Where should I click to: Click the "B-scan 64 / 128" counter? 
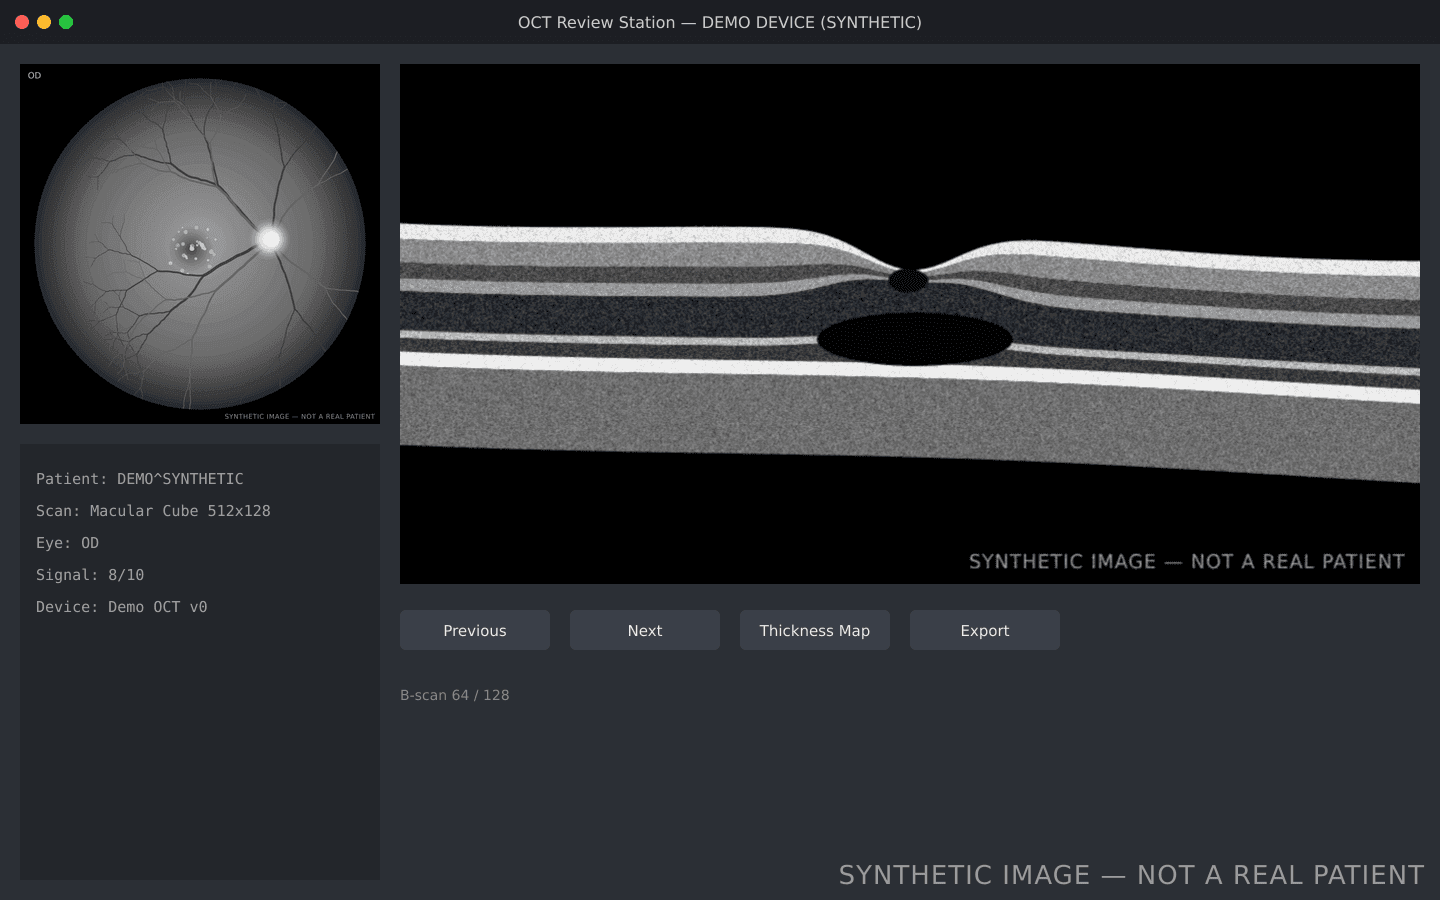coord(455,695)
